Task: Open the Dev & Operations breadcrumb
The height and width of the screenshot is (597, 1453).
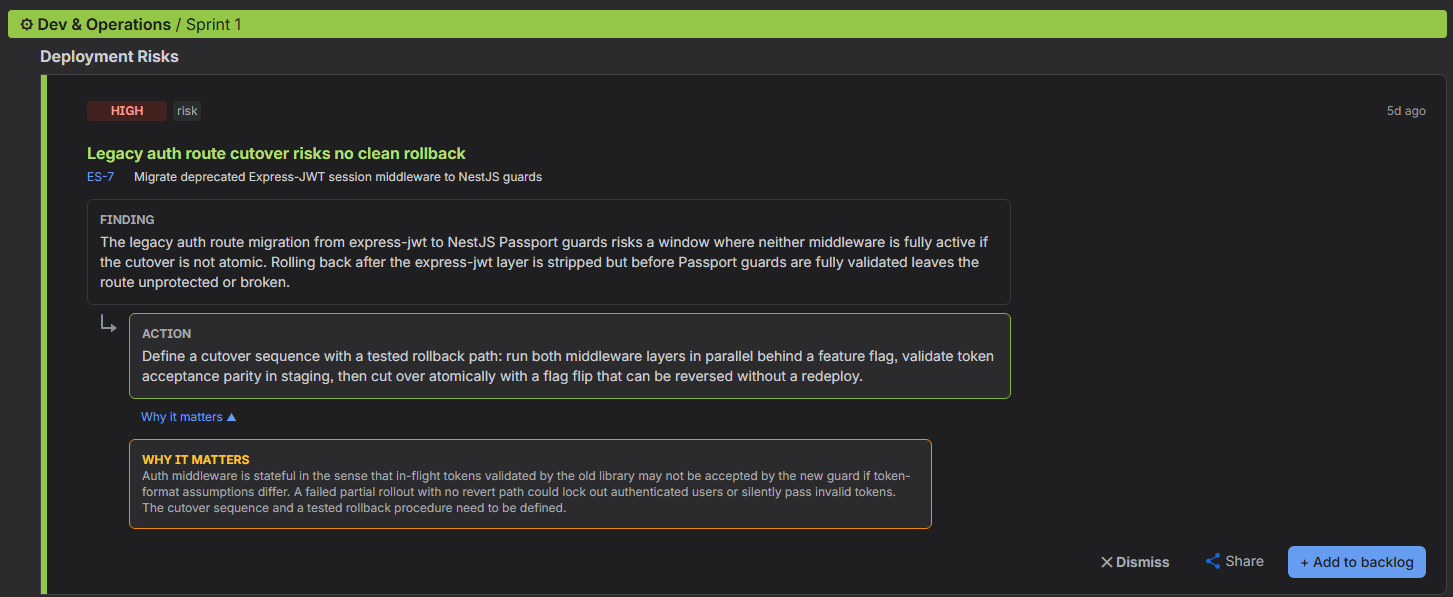Action: pyautogui.click(x=104, y=24)
